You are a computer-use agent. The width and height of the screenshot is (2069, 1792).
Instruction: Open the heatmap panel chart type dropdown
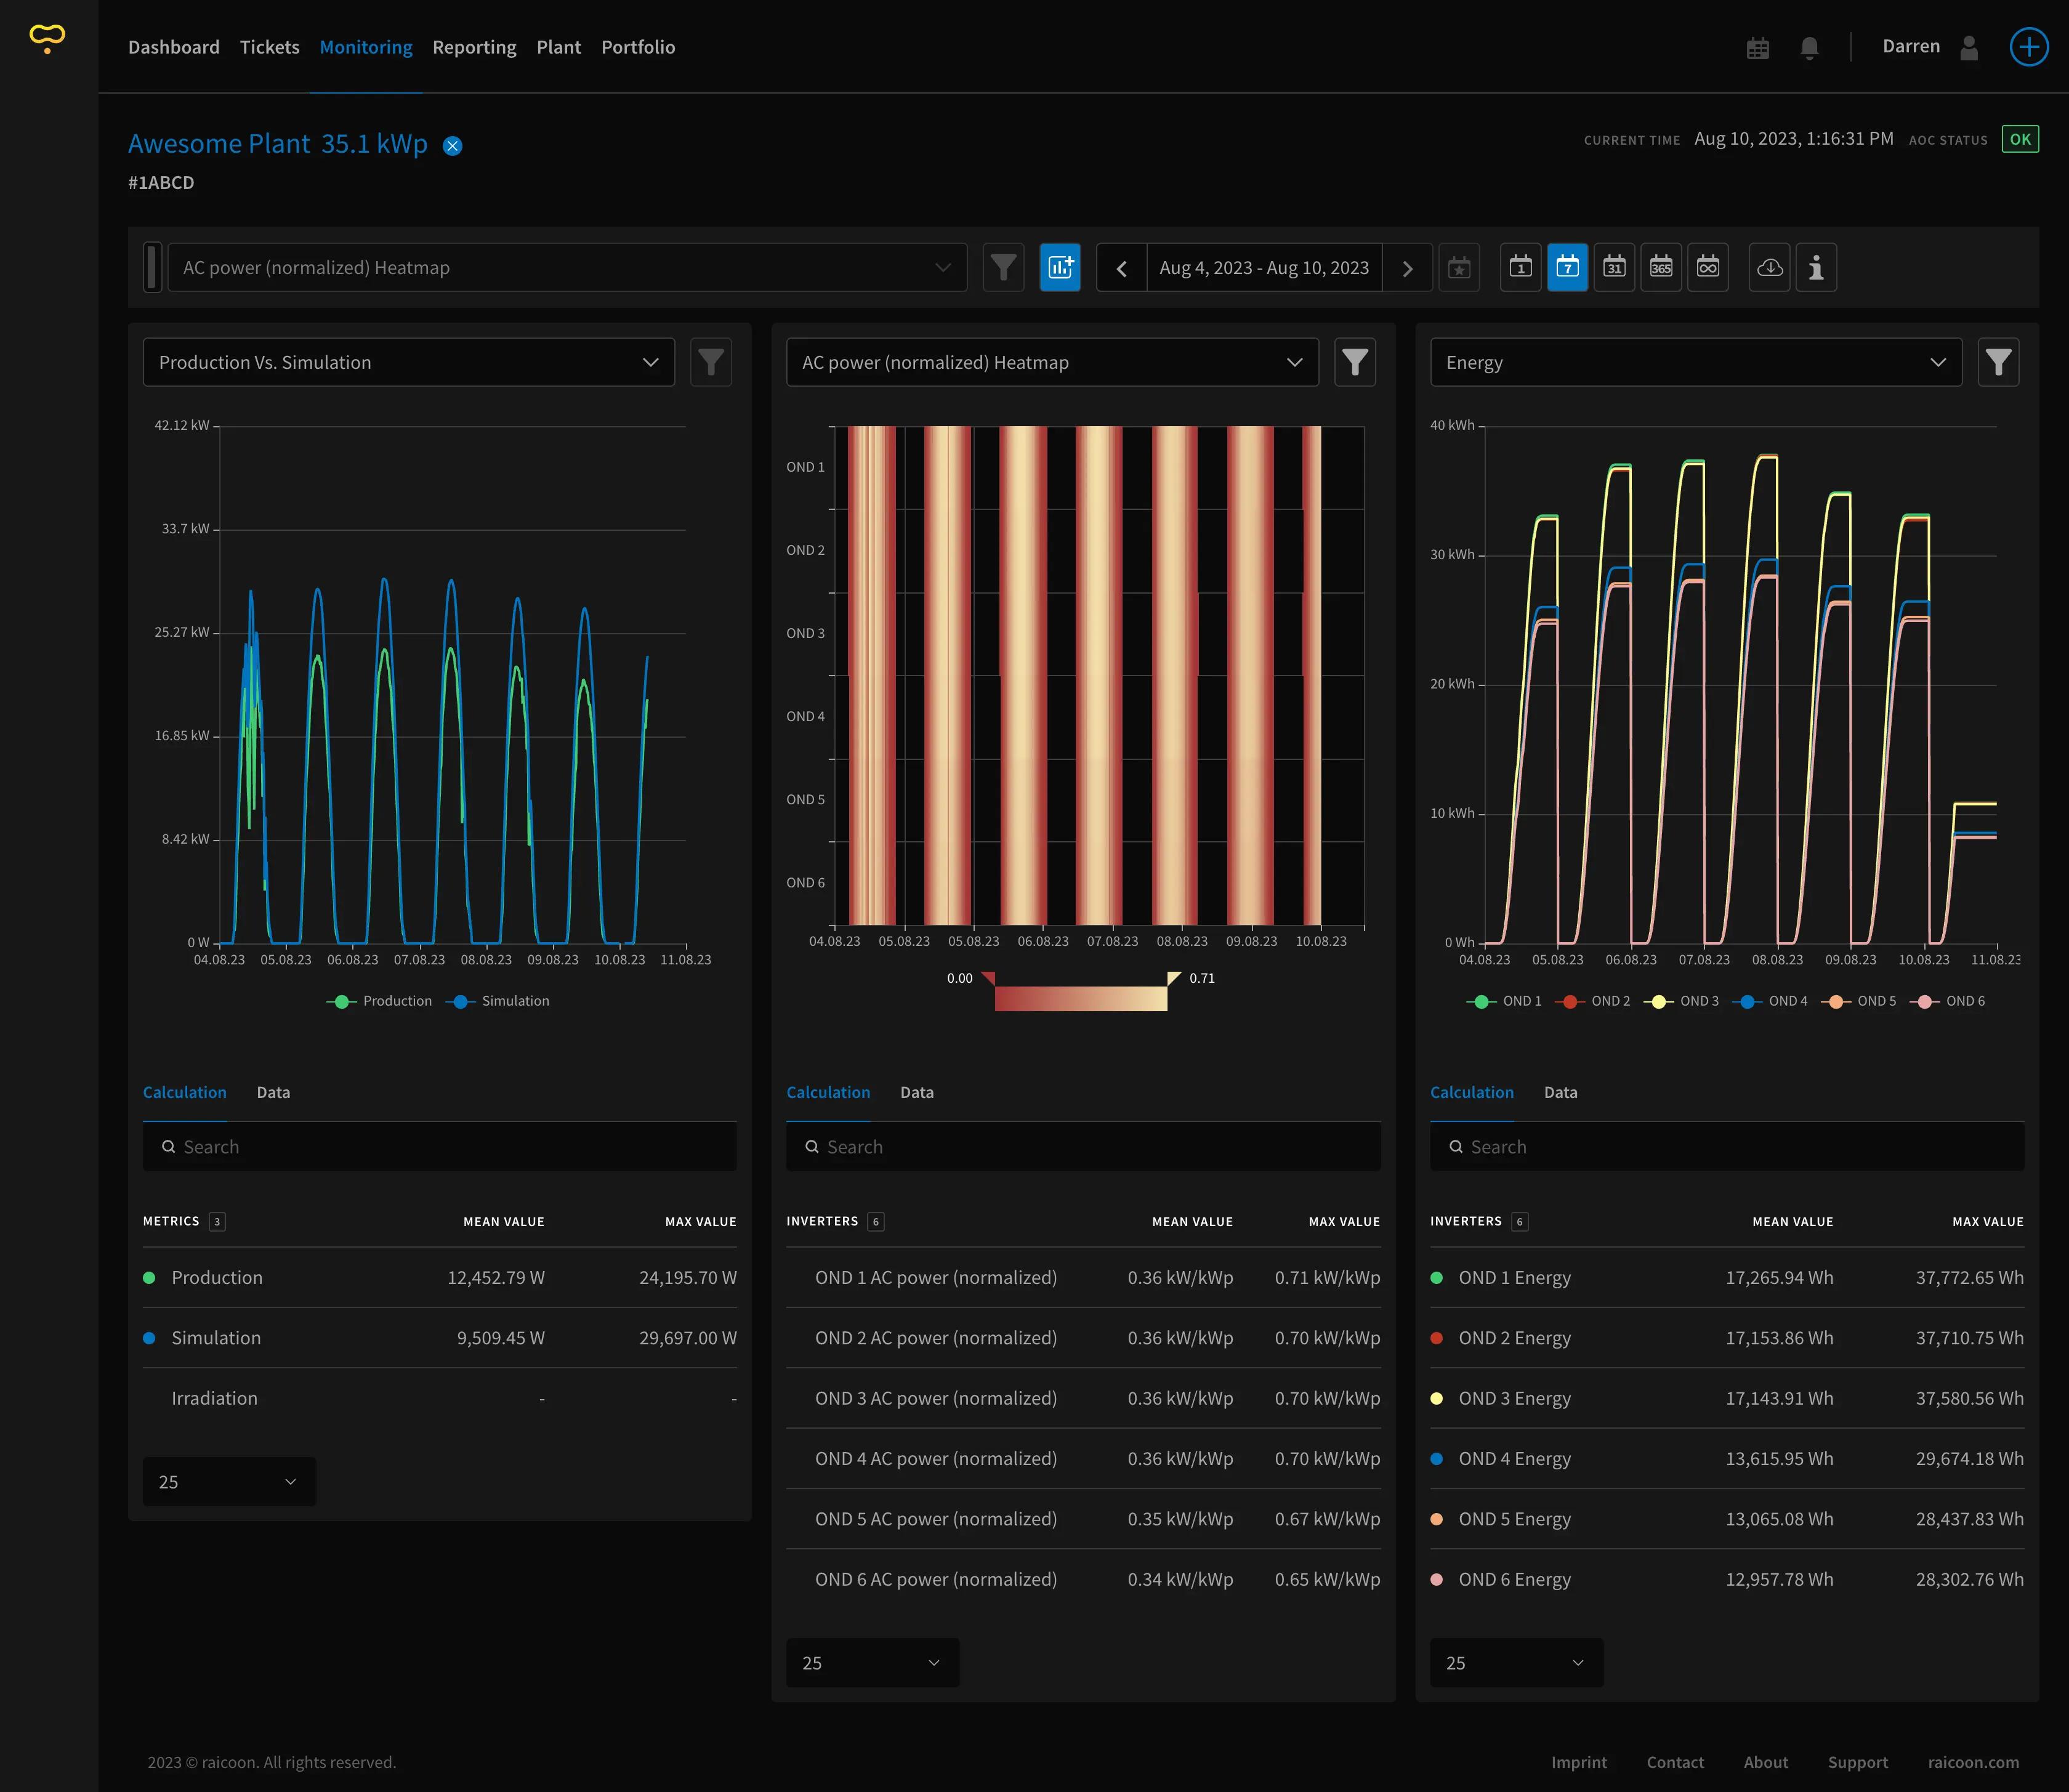click(x=1052, y=362)
